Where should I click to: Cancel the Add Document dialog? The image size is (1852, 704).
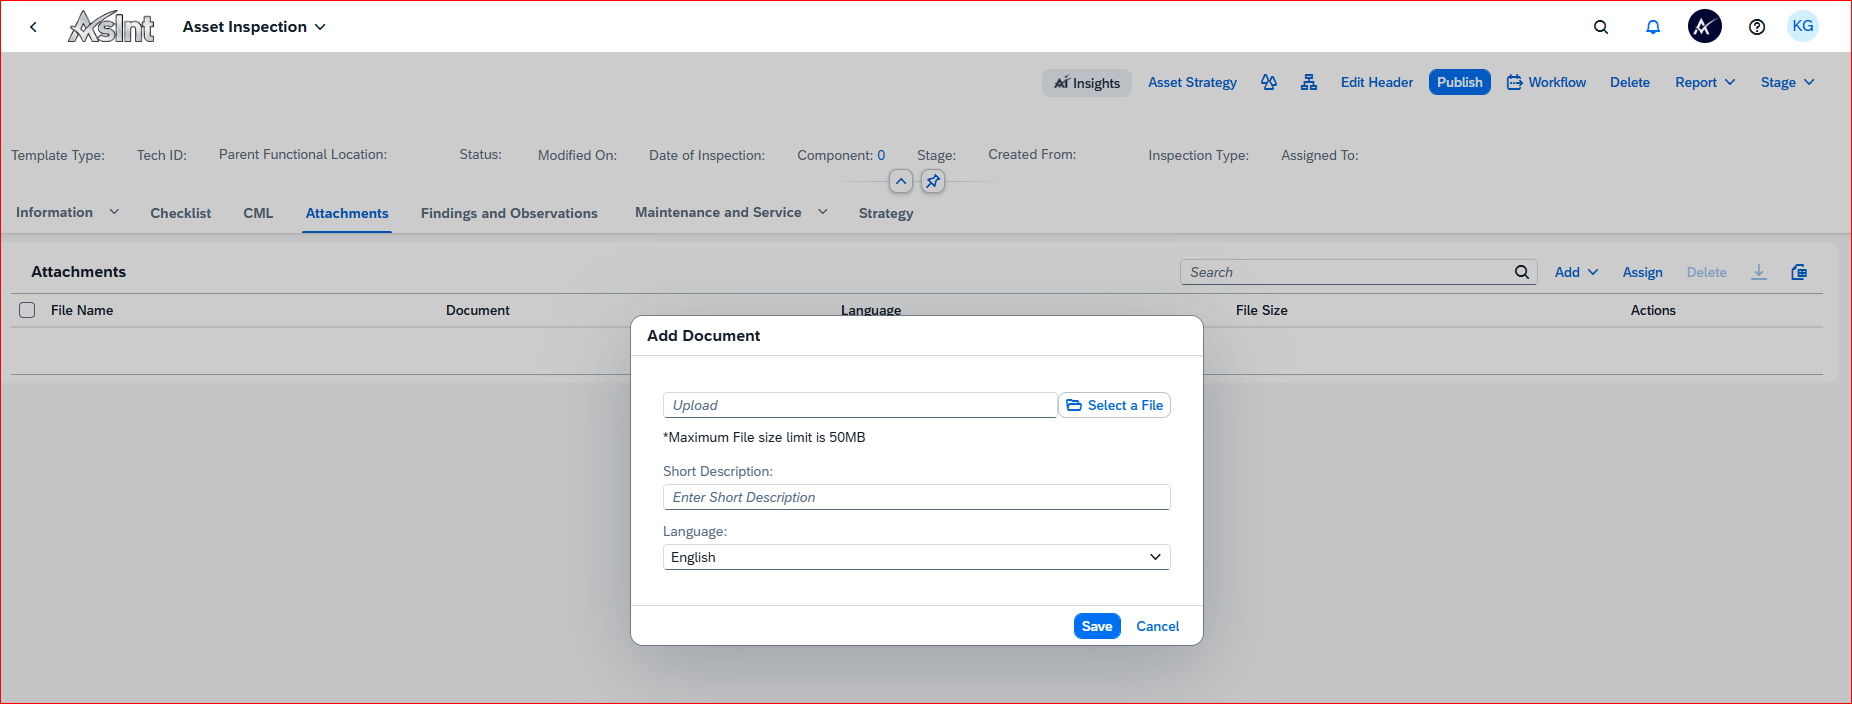[x=1158, y=626]
